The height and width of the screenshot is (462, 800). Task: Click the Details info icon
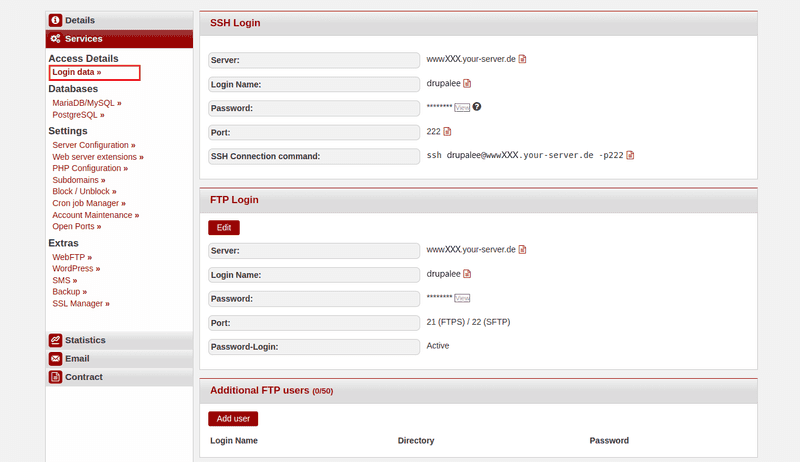(55, 20)
